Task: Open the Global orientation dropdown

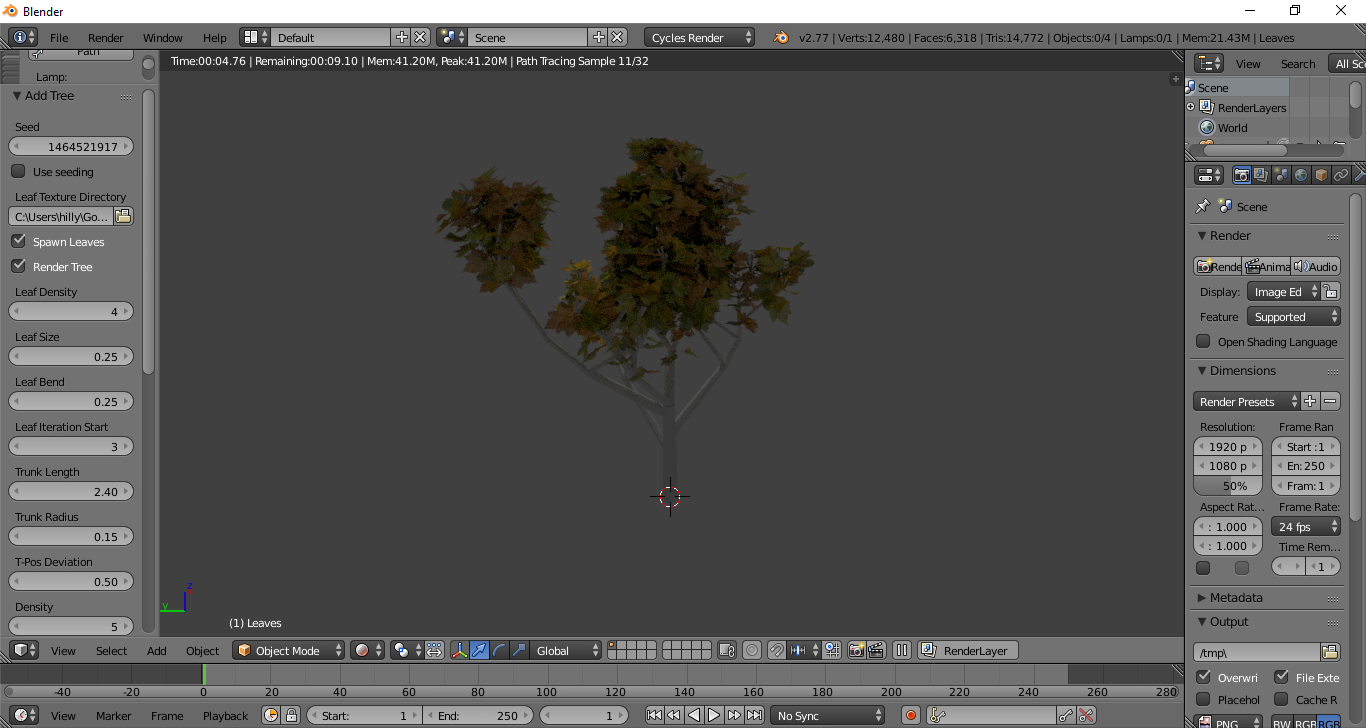Action: pos(566,650)
